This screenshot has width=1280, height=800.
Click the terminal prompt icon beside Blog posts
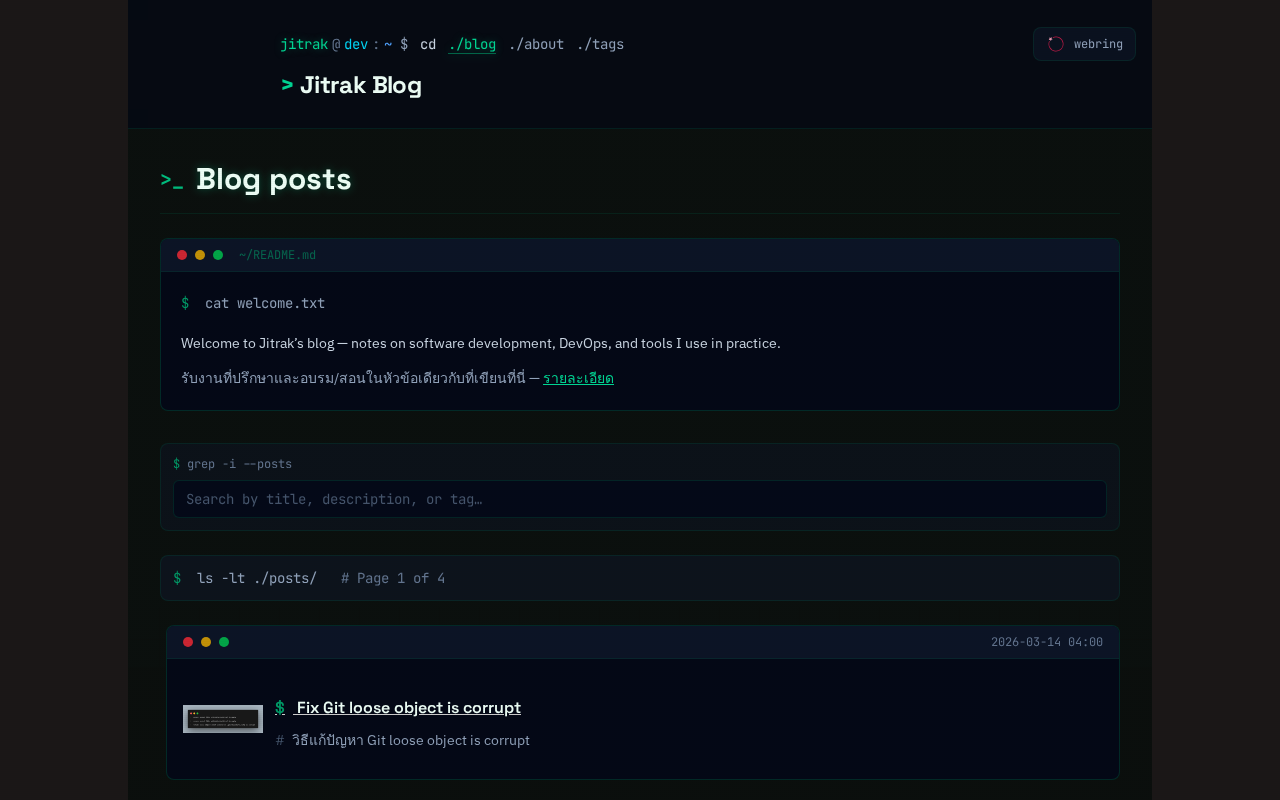(x=172, y=180)
